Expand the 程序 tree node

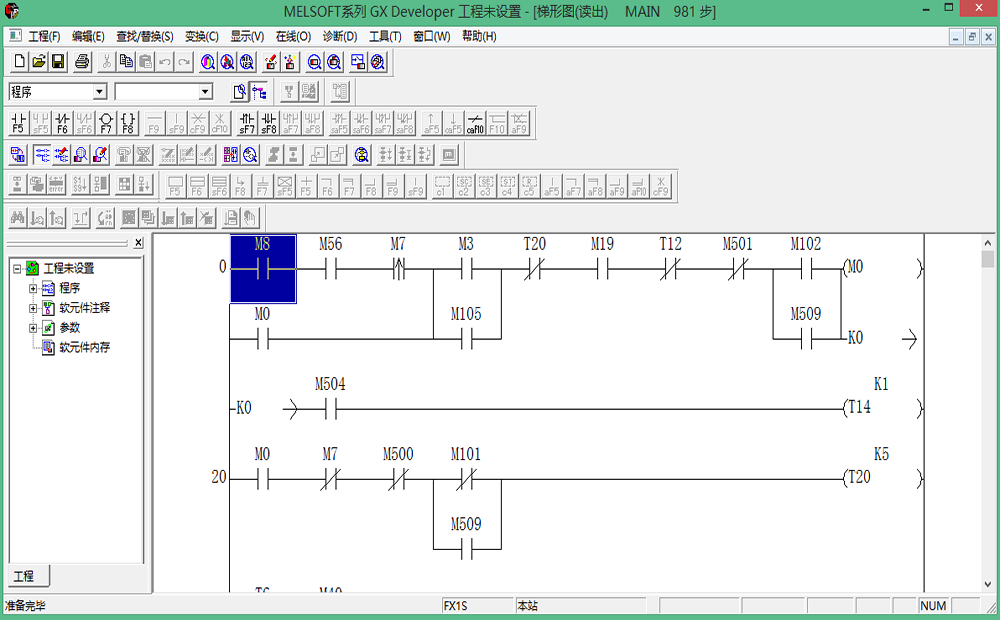[x=33, y=288]
